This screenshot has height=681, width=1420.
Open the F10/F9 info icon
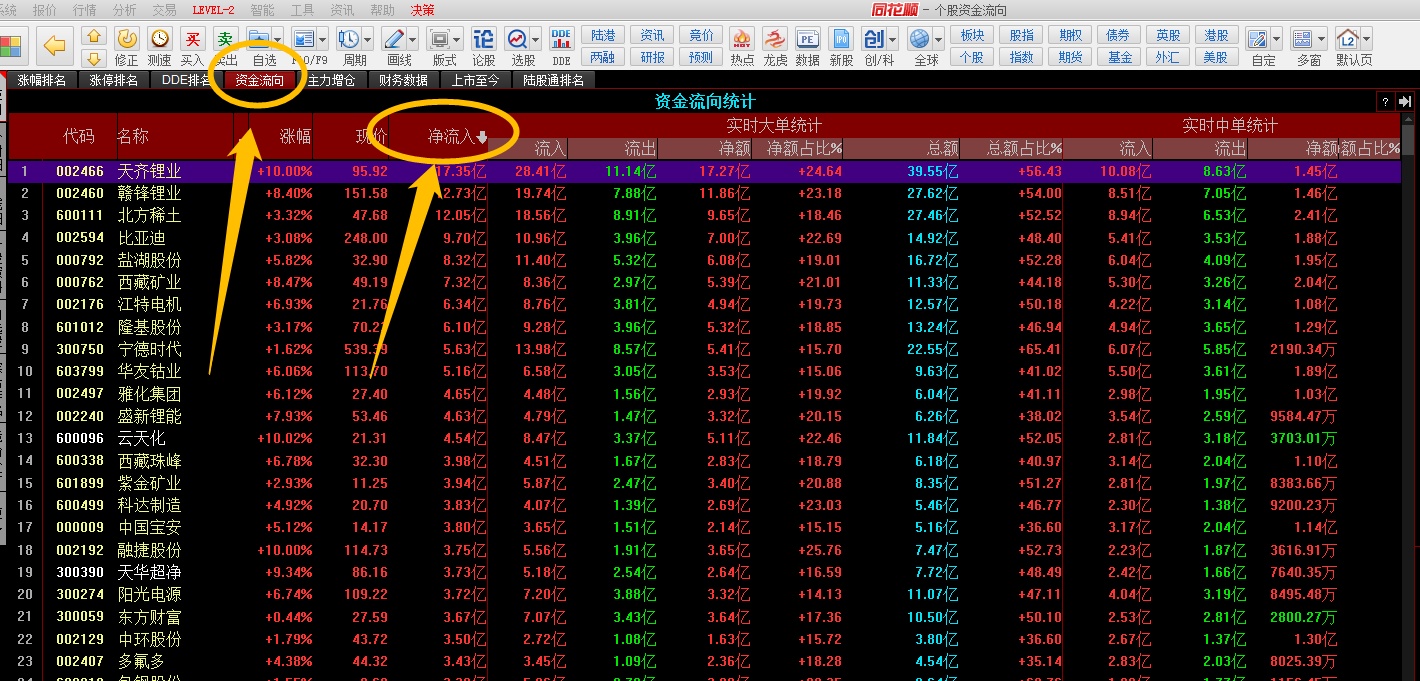click(x=304, y=38)
